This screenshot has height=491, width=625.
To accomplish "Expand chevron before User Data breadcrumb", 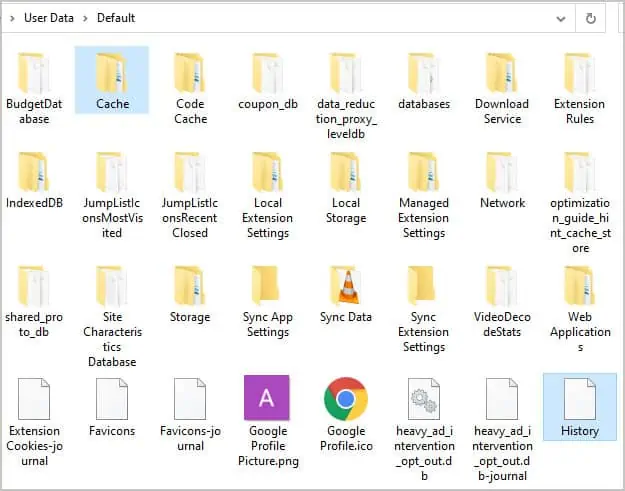I will [12, 18].
